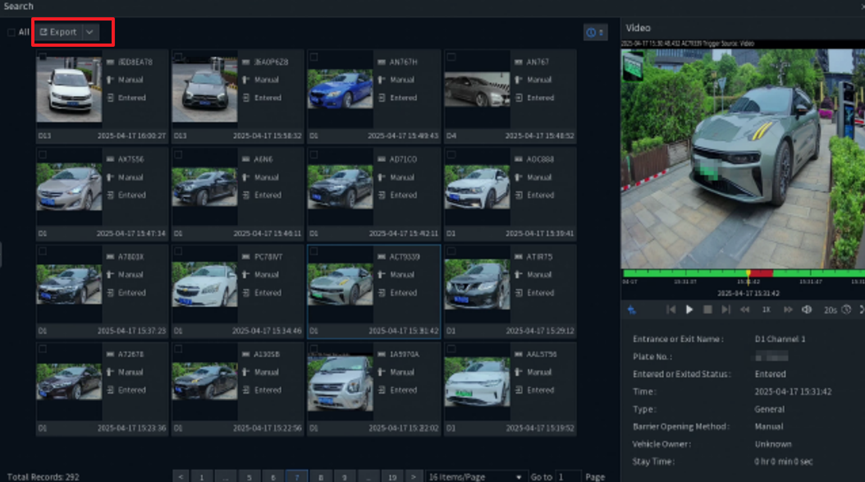Click the Vehicle Owner value Unknown
This screenshot has width=865, height=482.
[773, 444]
